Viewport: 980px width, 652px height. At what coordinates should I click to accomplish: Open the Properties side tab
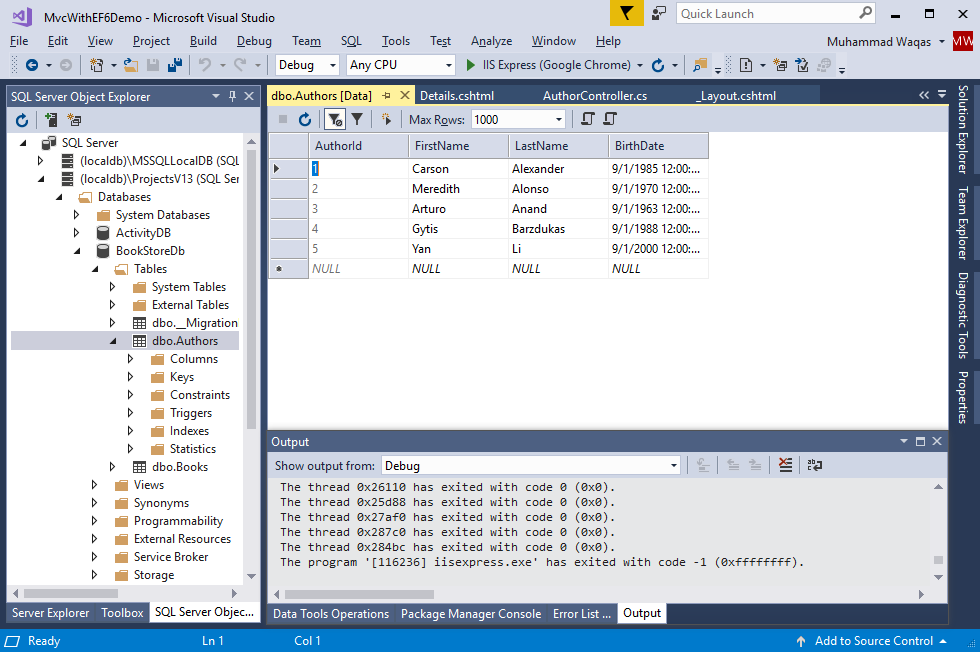(x=963, y=398)
